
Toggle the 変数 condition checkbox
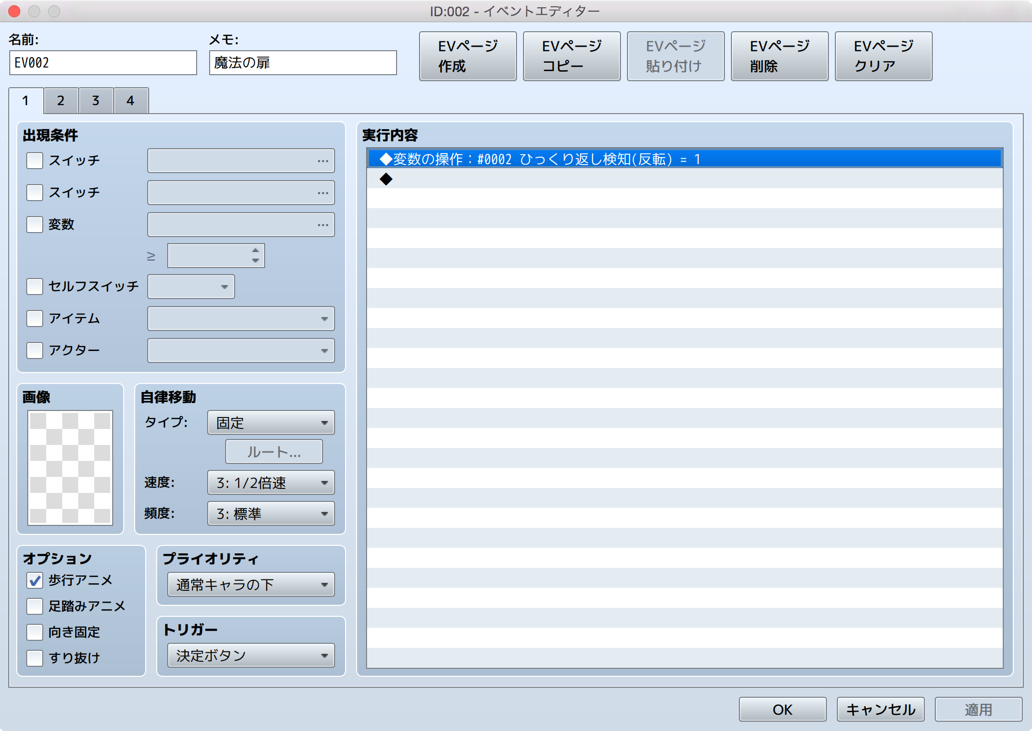click(x=34, y=224)
